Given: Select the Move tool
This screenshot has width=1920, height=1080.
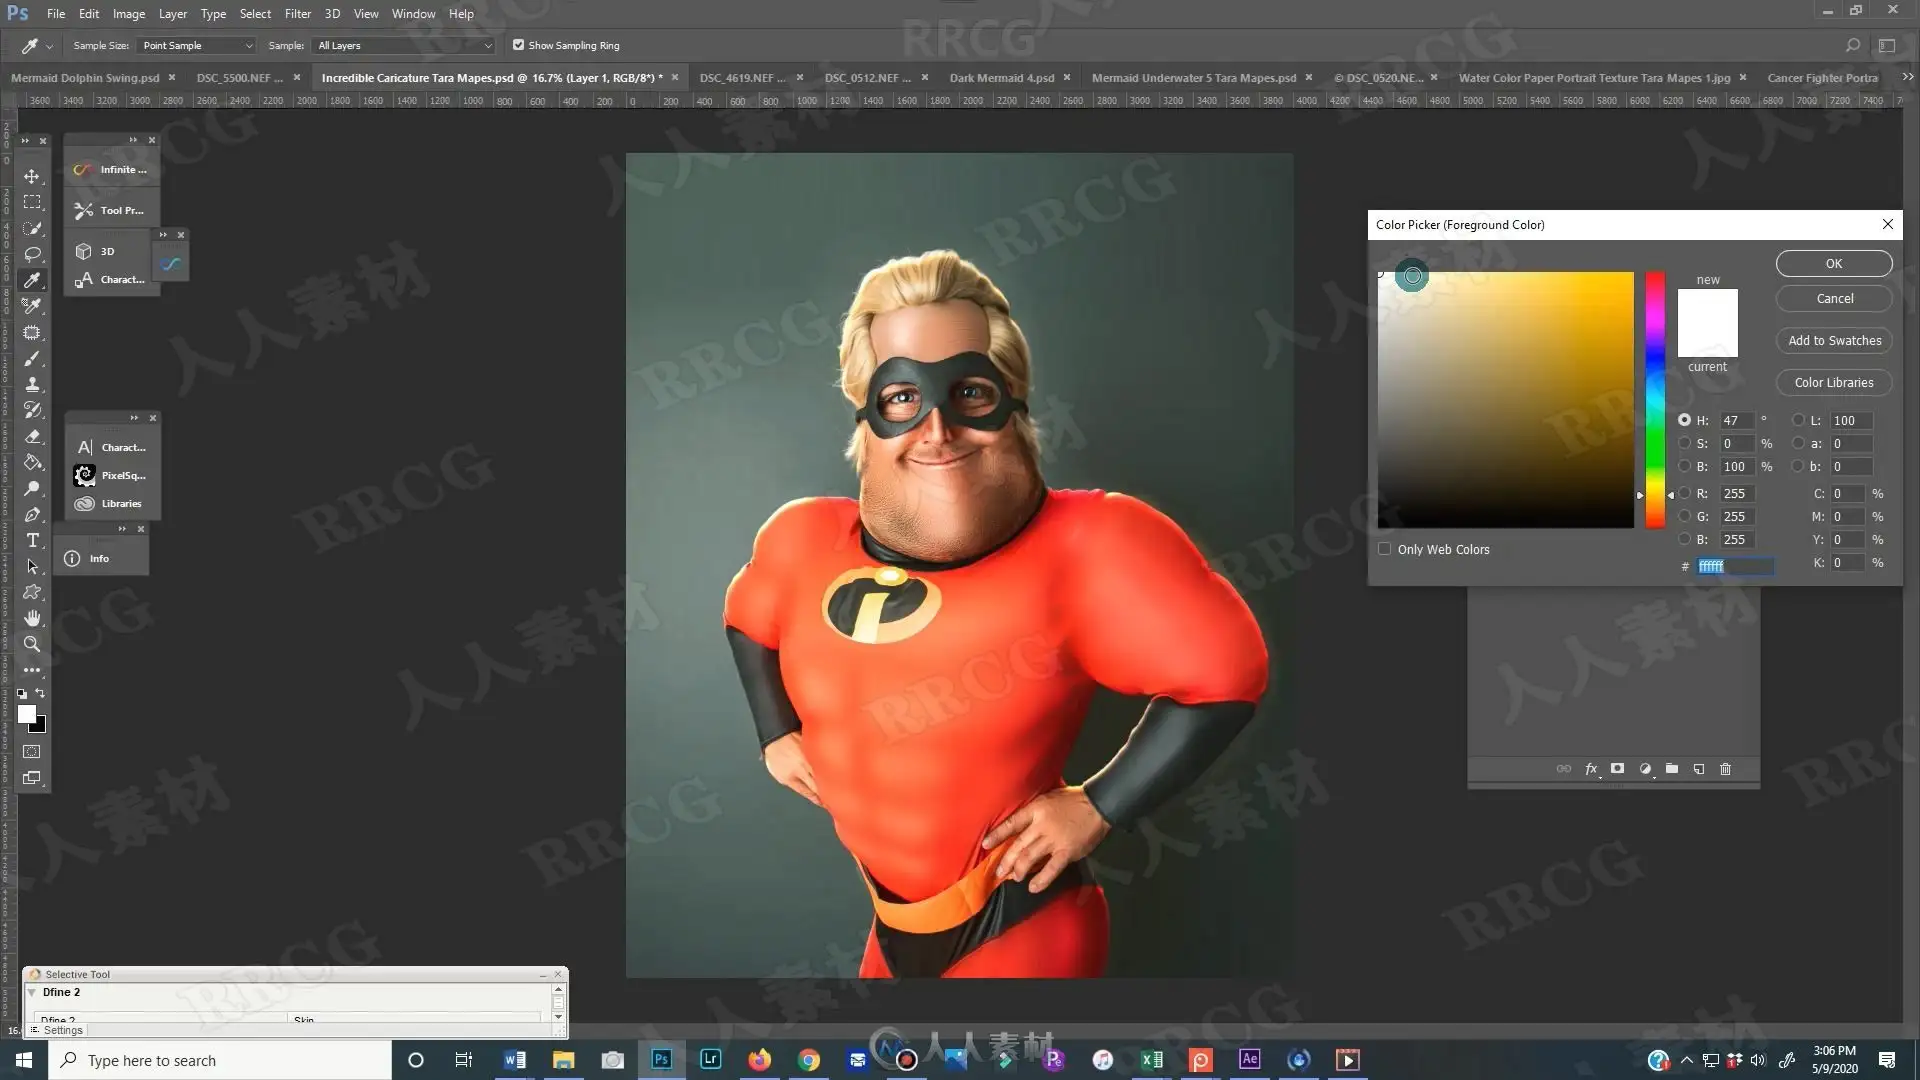Looking at the screenshot, I should coord(32,176).
